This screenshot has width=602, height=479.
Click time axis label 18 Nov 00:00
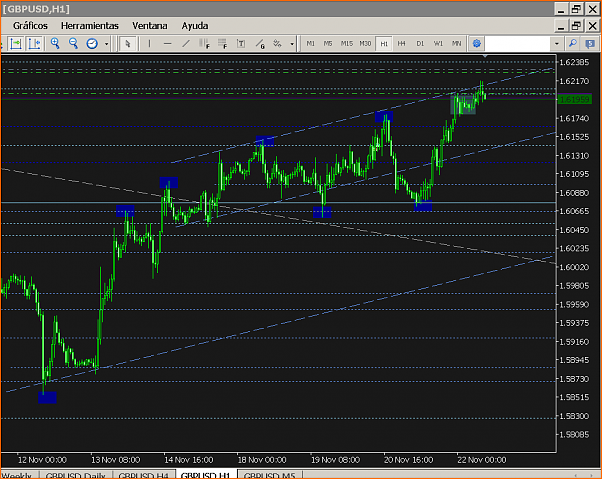coord(262,460)
